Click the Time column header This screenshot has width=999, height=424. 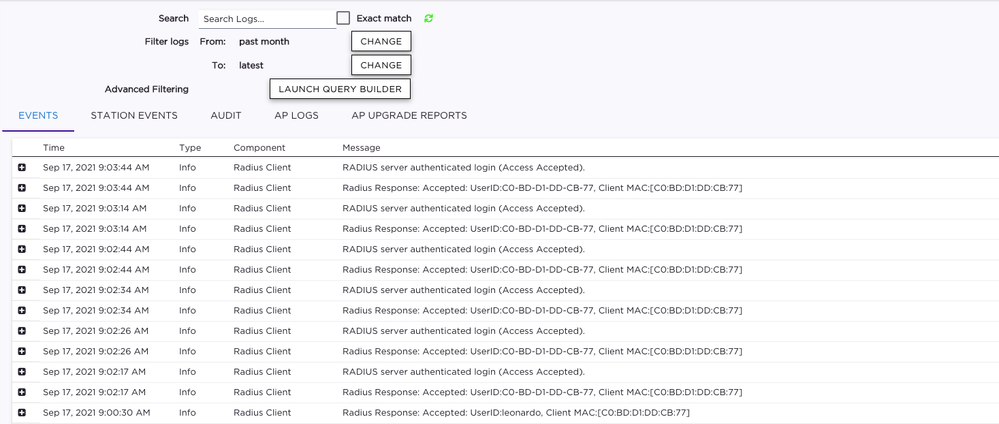coord(54,148)
